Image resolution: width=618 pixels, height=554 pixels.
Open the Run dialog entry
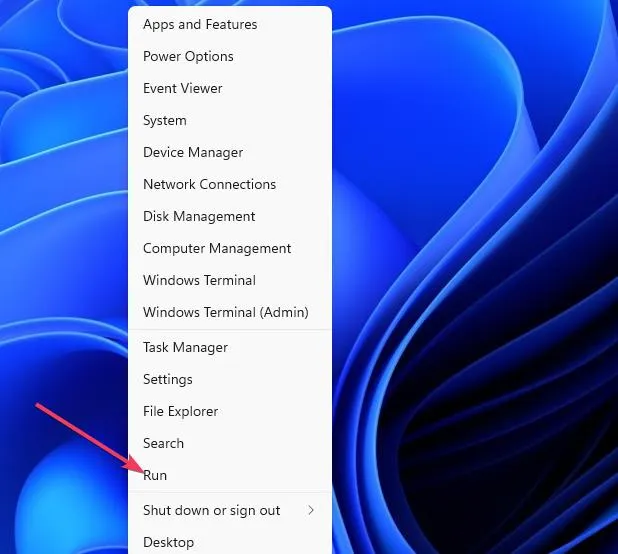[230, 475]
